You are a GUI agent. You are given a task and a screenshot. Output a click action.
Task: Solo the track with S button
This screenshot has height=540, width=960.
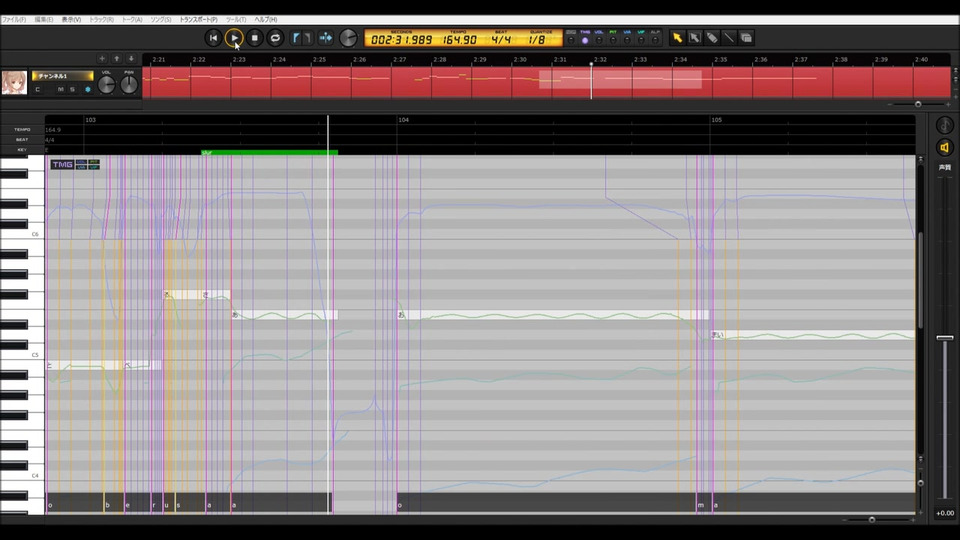click(72, 89)
